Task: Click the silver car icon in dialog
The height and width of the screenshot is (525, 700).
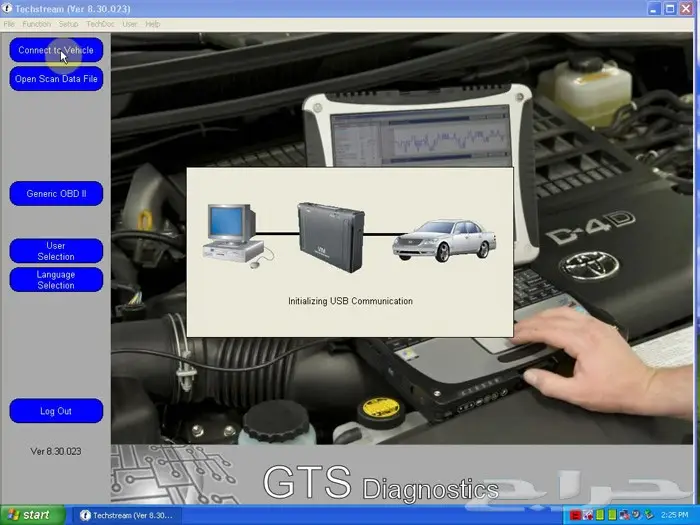Action: pyautogui.click(x=443, y=241)
